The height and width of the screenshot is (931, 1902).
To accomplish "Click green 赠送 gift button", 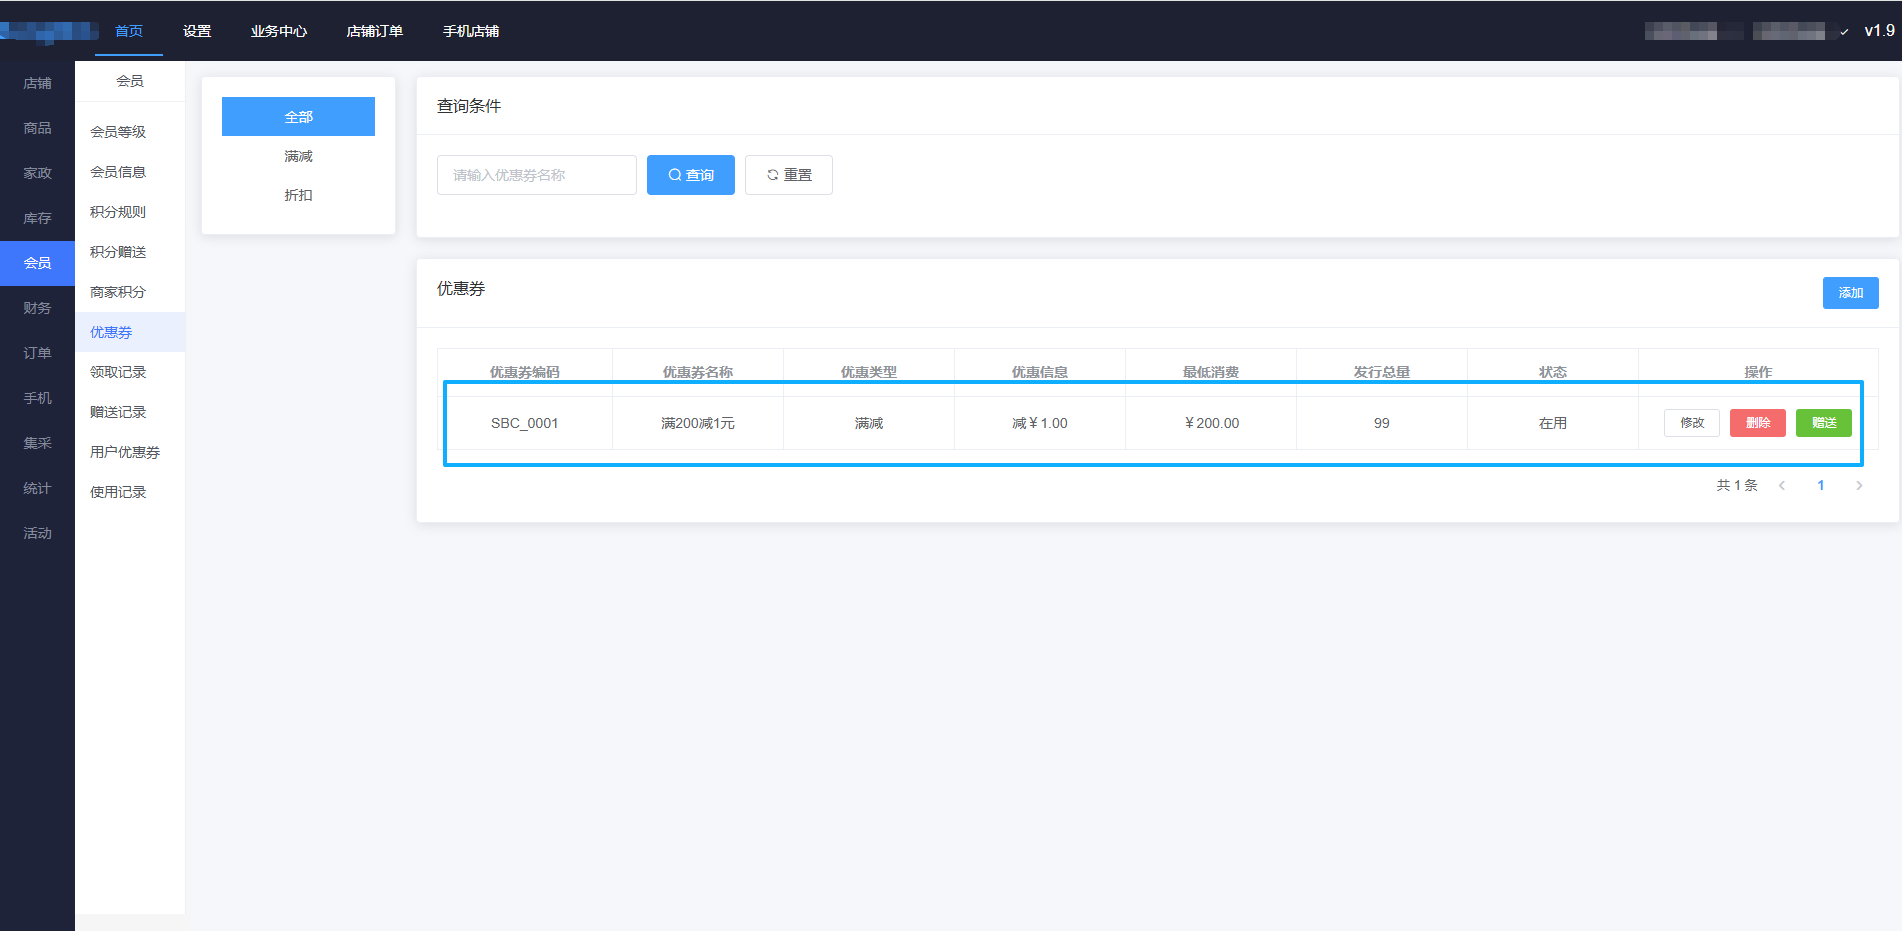I will [x=1823, y=423].
